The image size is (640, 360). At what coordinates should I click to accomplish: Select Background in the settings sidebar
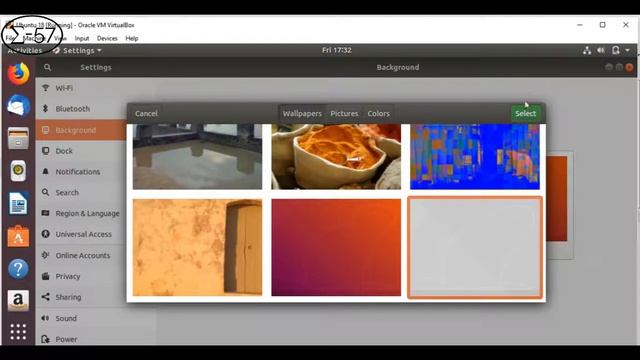[x=81, y=130]
